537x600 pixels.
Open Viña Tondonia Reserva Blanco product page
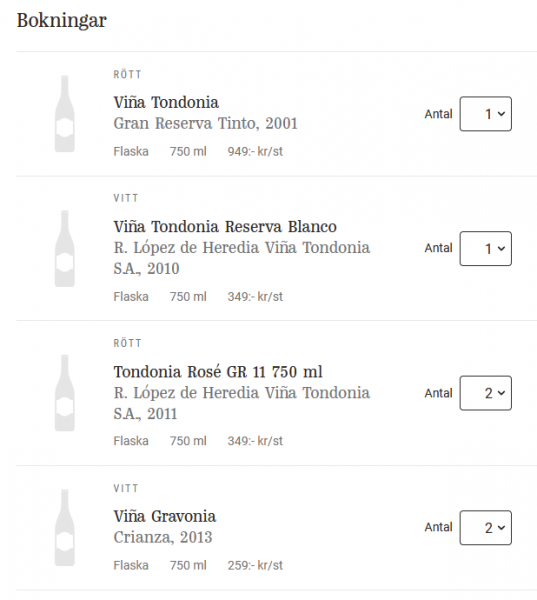click(225, 226)
